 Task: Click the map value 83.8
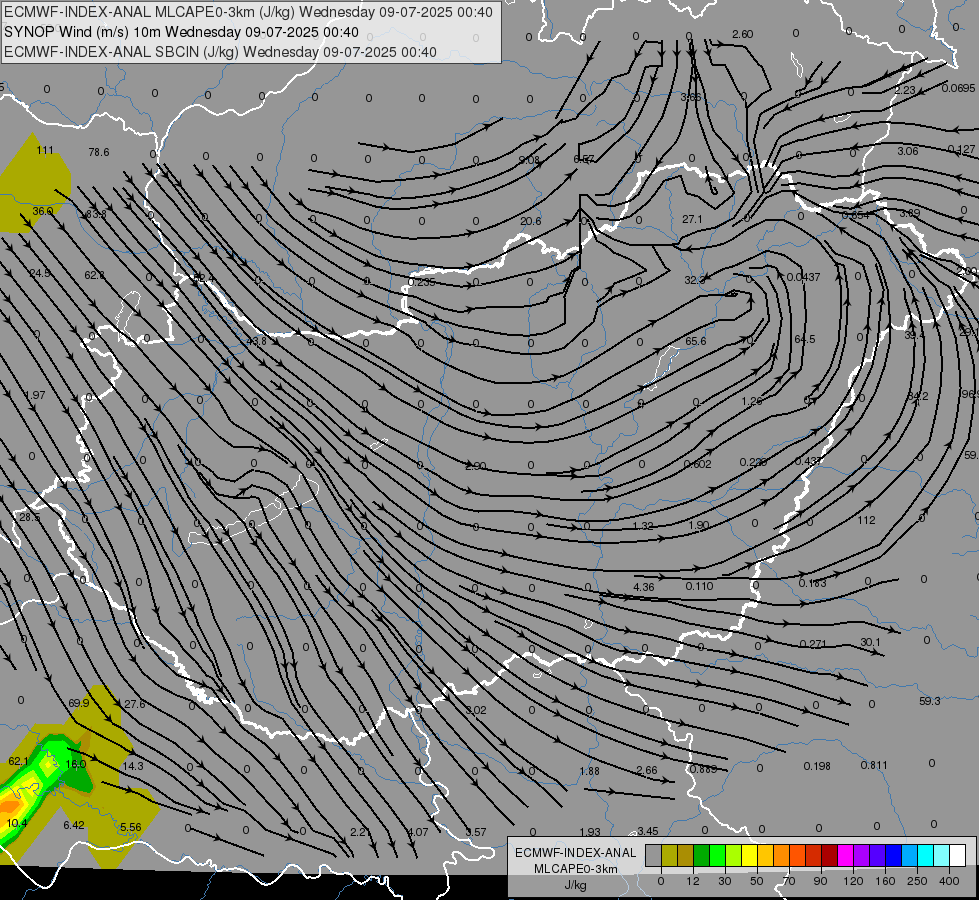96,214
